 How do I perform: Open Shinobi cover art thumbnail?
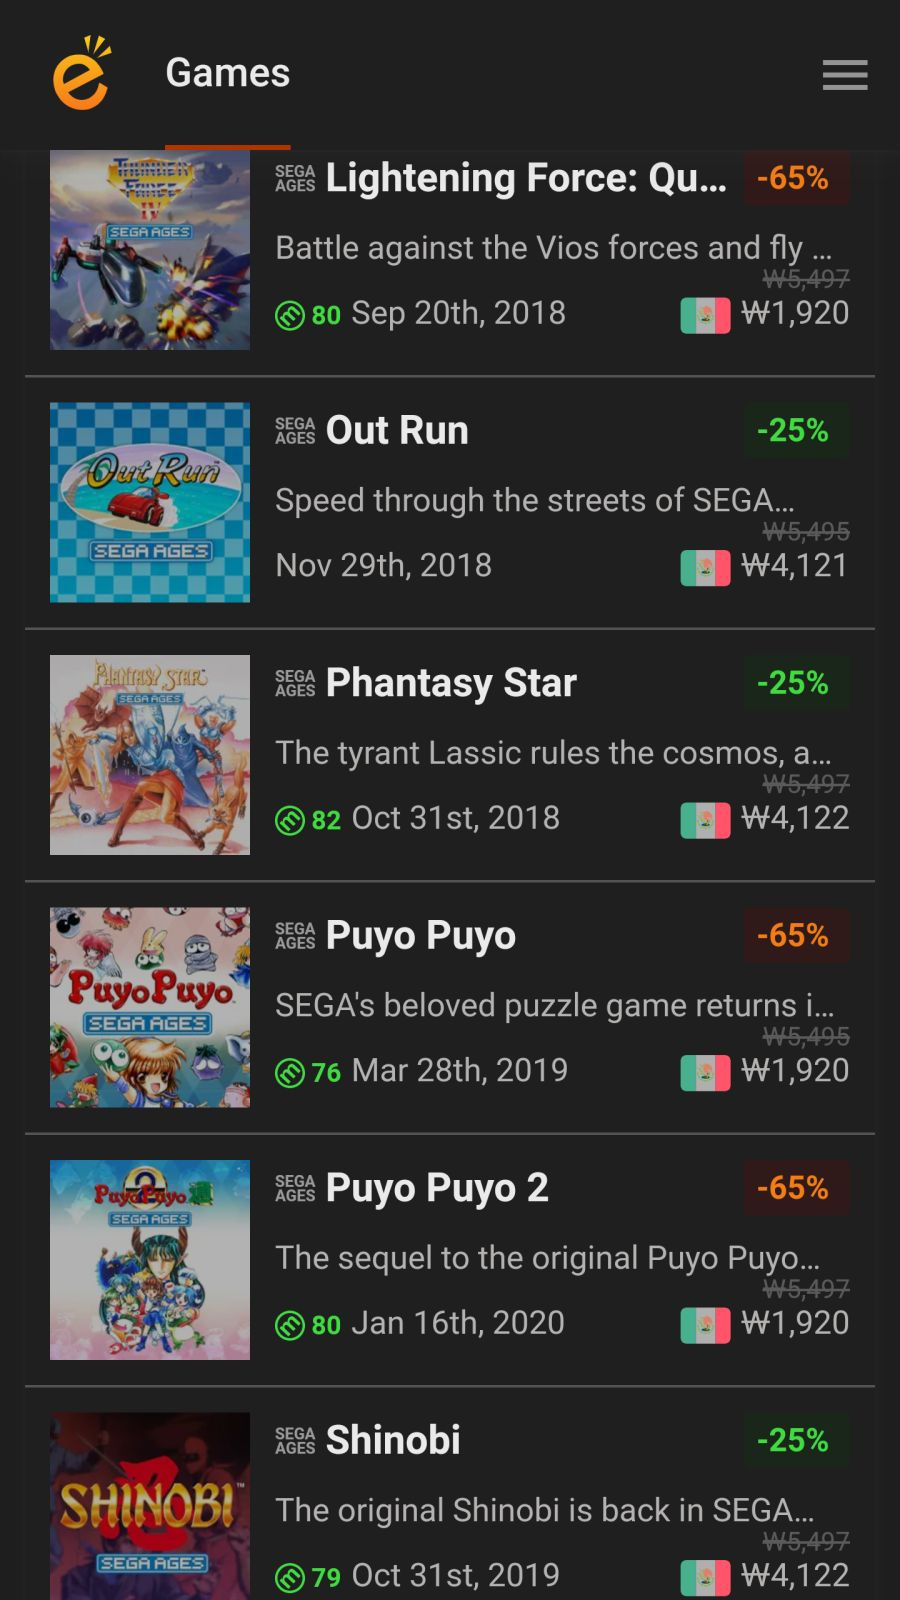[x=150, y=1506]
